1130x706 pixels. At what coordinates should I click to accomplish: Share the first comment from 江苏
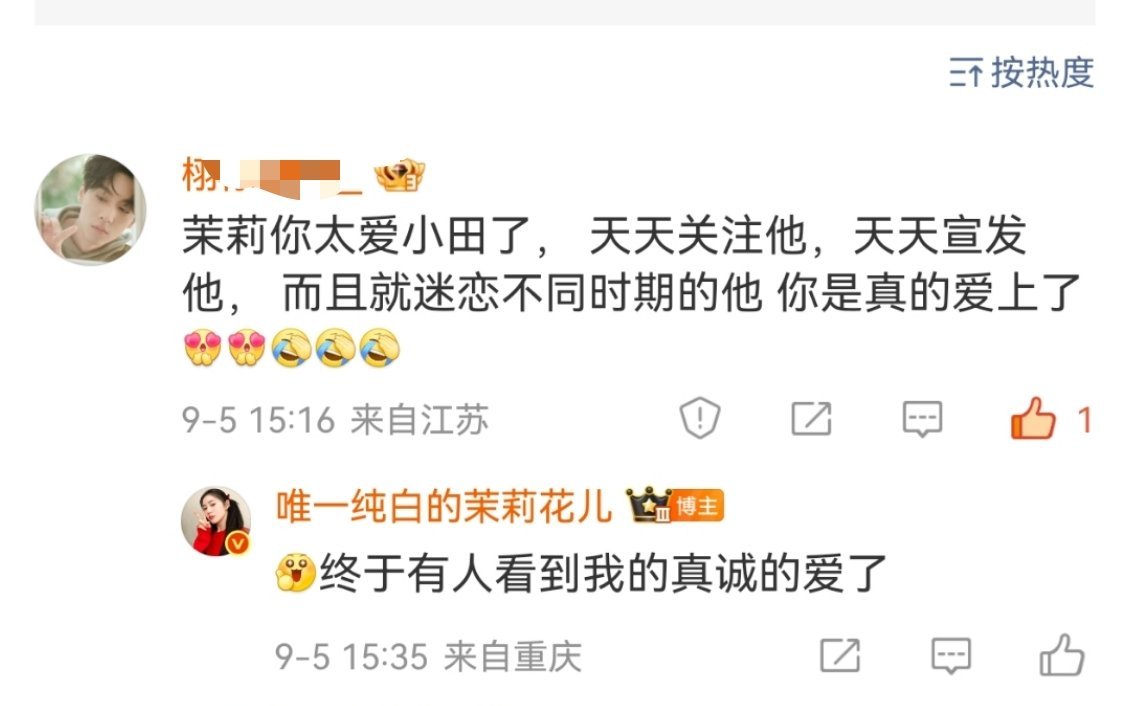coord(811,419)
